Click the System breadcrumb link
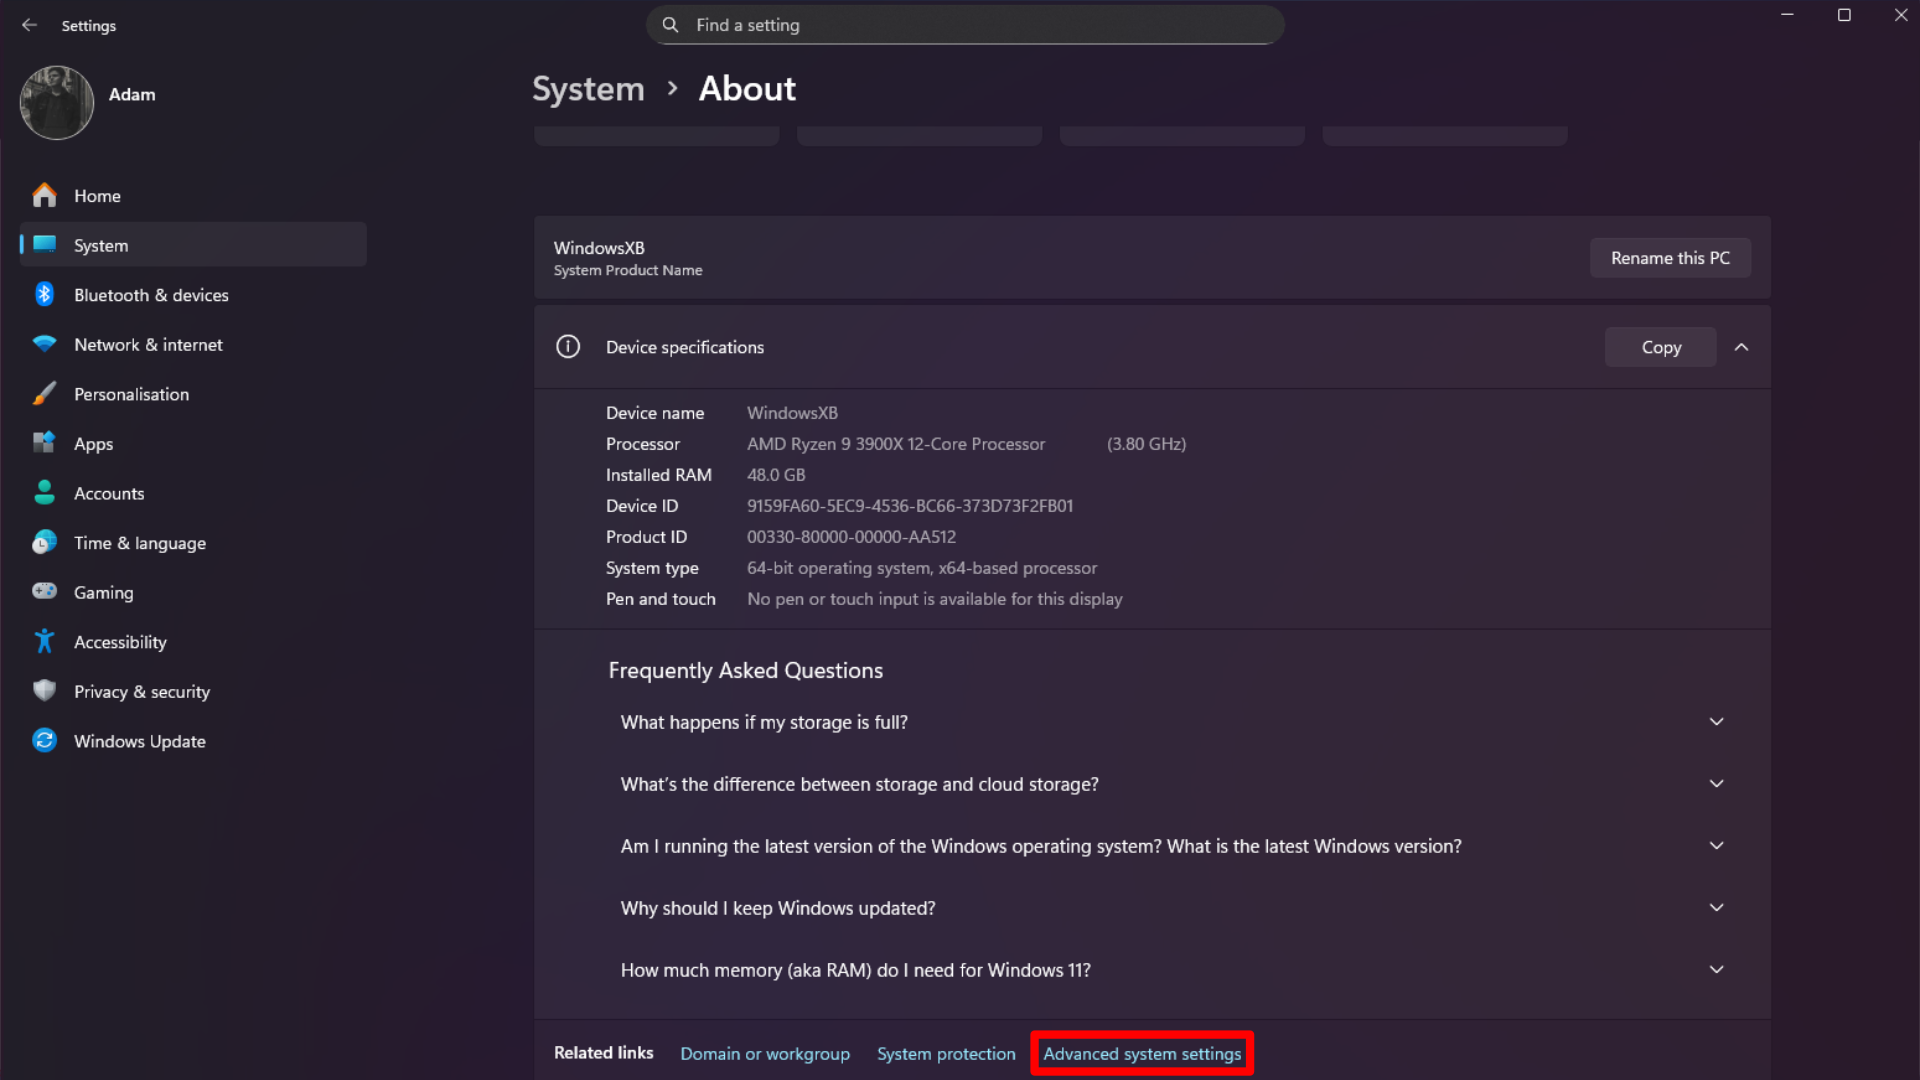Image resolution: width=1920 pixels, height=1080 pixels. point(588,89)
